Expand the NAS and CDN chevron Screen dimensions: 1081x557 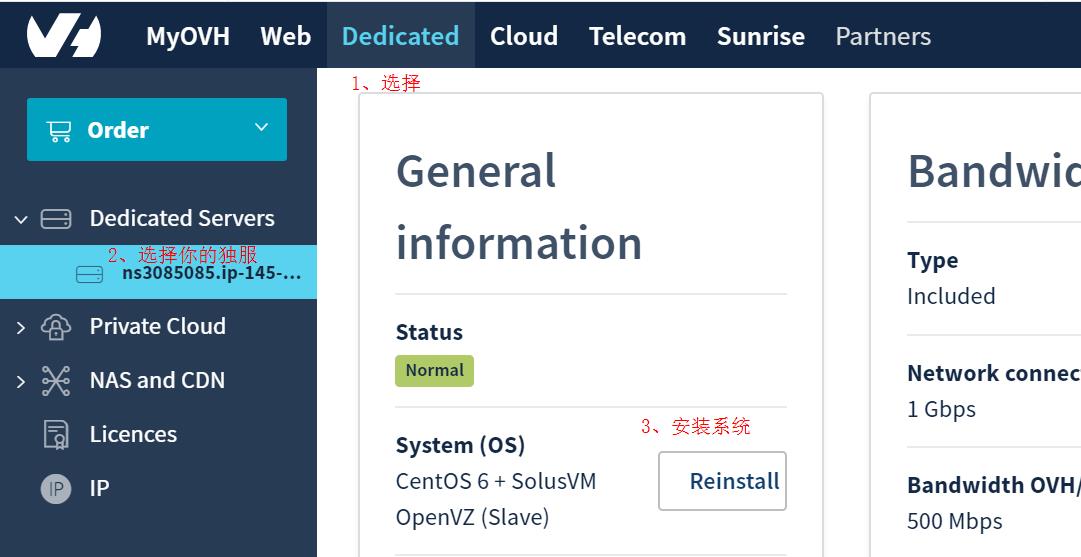pyautogui.click(x=21, y=381)
